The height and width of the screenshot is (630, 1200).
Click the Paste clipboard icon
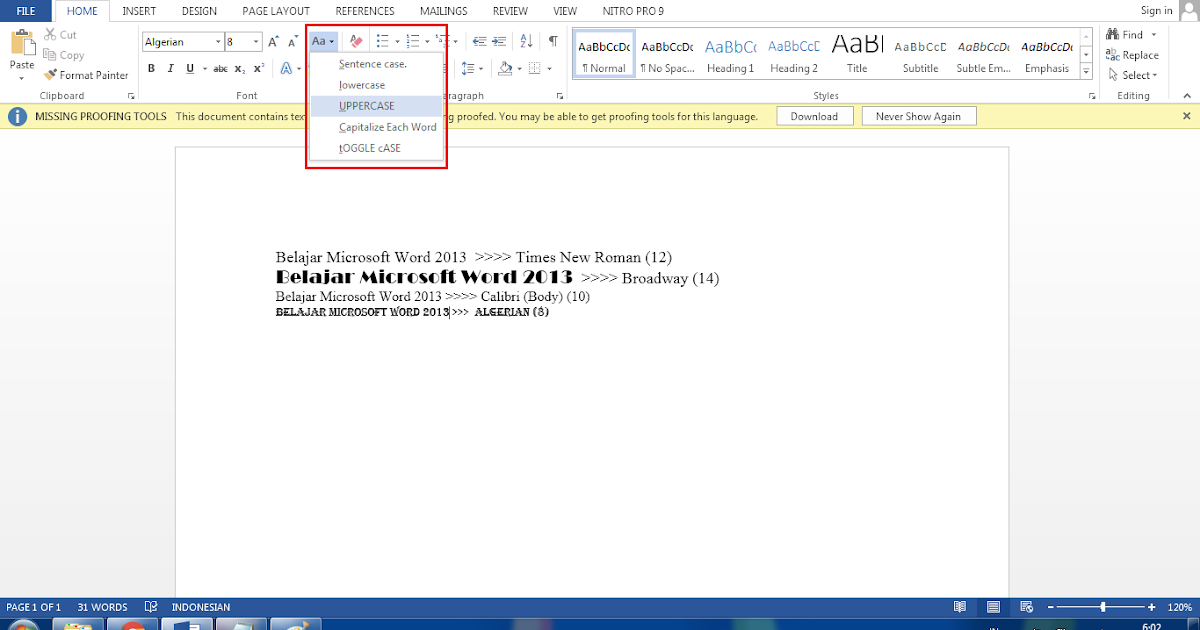point(22,44)
